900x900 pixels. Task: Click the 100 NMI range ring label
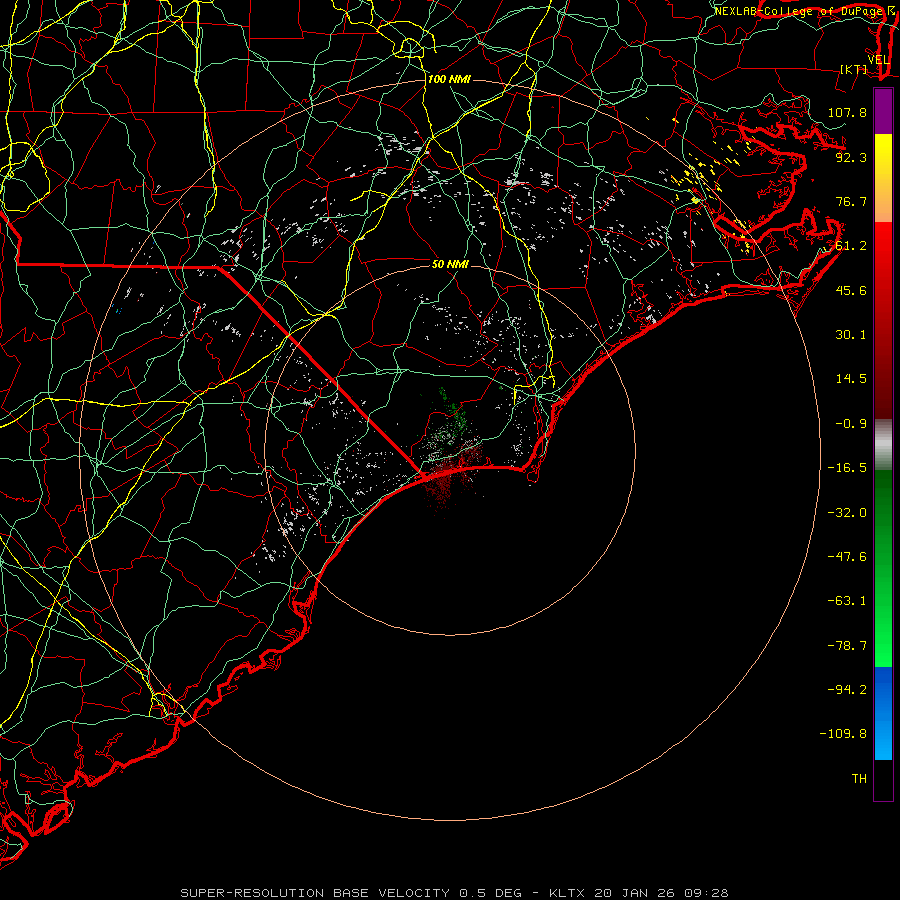pyautogui.click(x=449, y=79)
